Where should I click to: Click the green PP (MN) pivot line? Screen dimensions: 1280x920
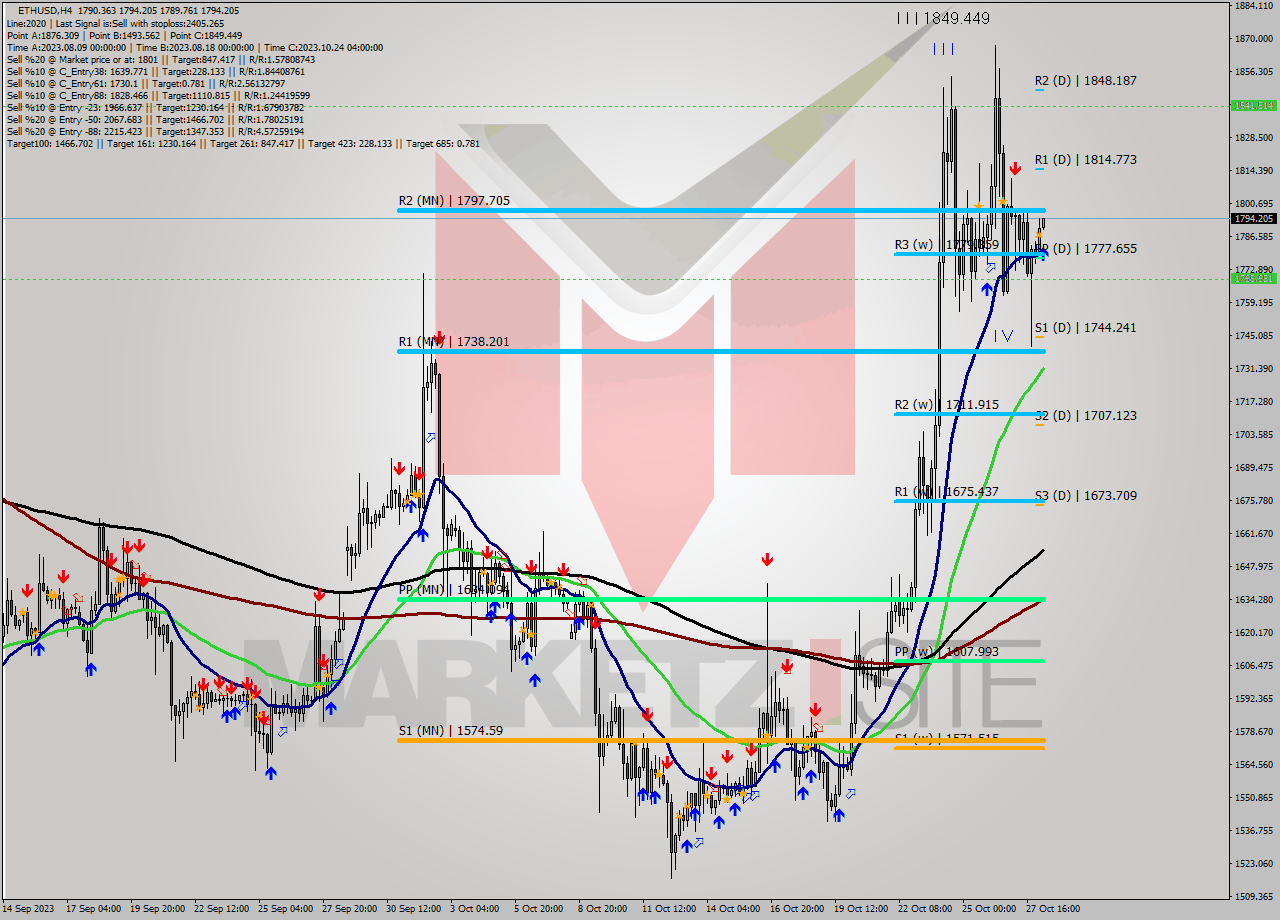tap(720, 600)
